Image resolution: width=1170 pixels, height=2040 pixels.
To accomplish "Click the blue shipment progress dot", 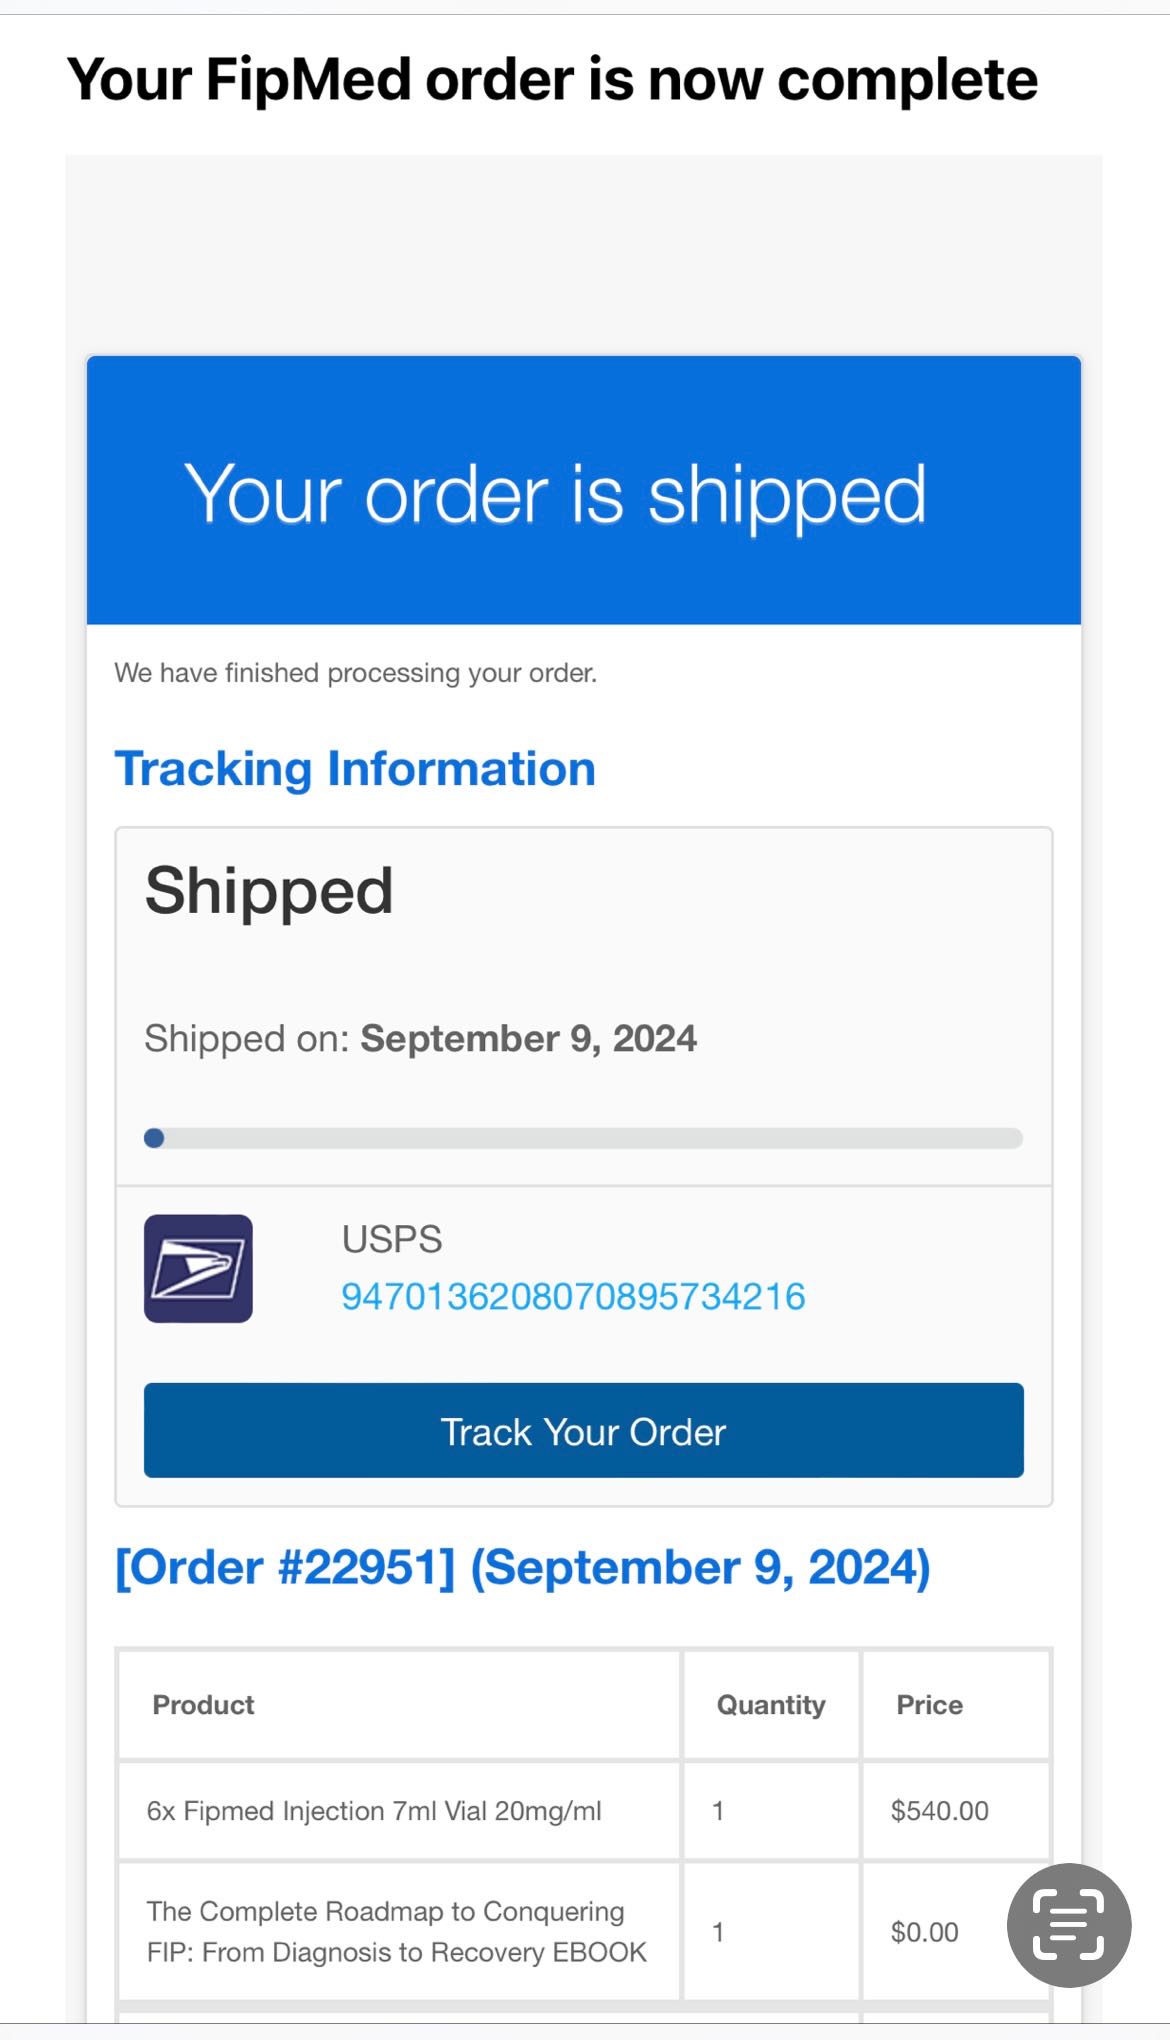I will (154, 1138).
